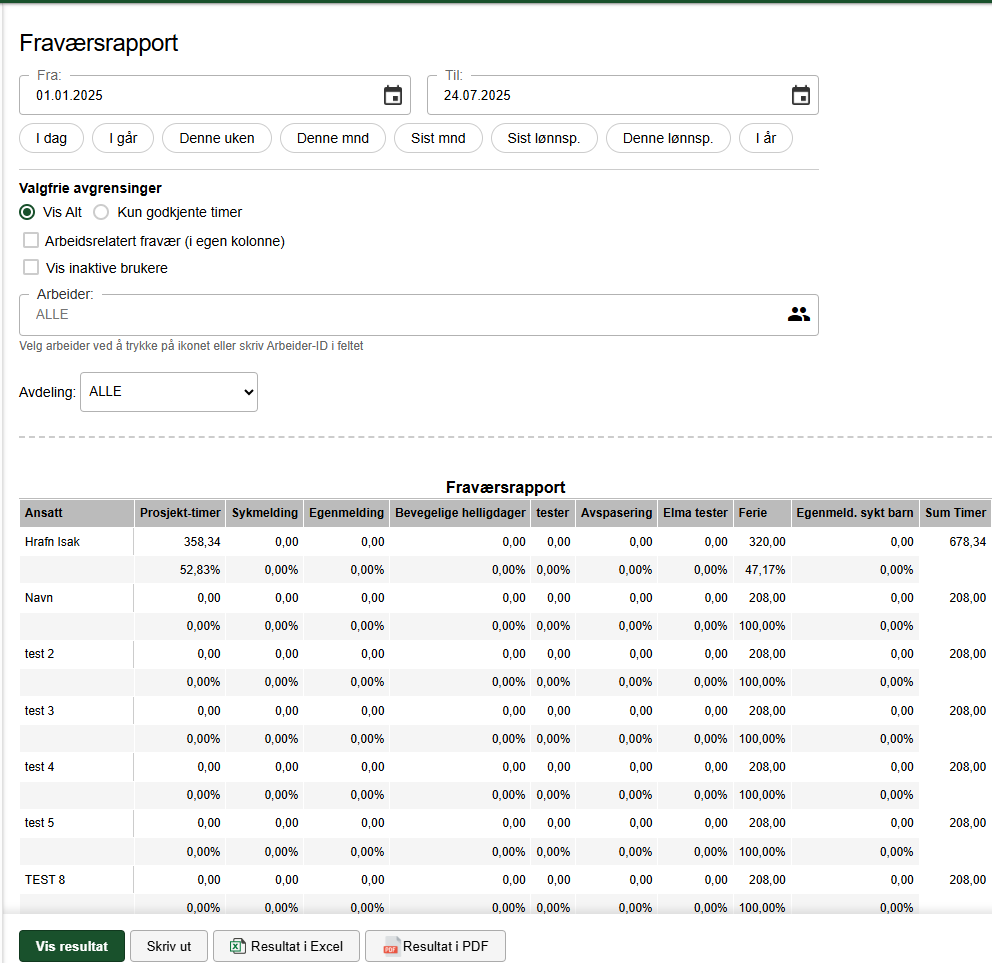Enable Arbeidsrelatert fravær checkbox
992x963 pixels.
[x=30, y=240]
